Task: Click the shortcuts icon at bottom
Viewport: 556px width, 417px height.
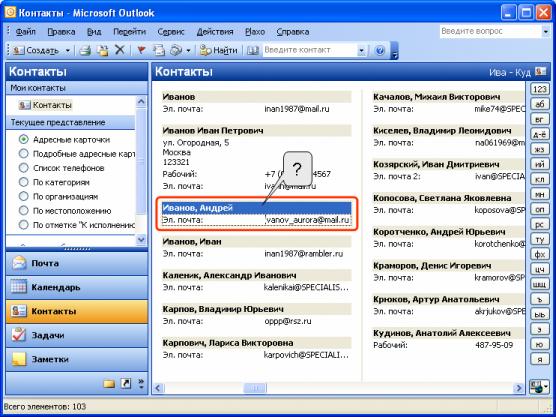Action: point(126,383)
